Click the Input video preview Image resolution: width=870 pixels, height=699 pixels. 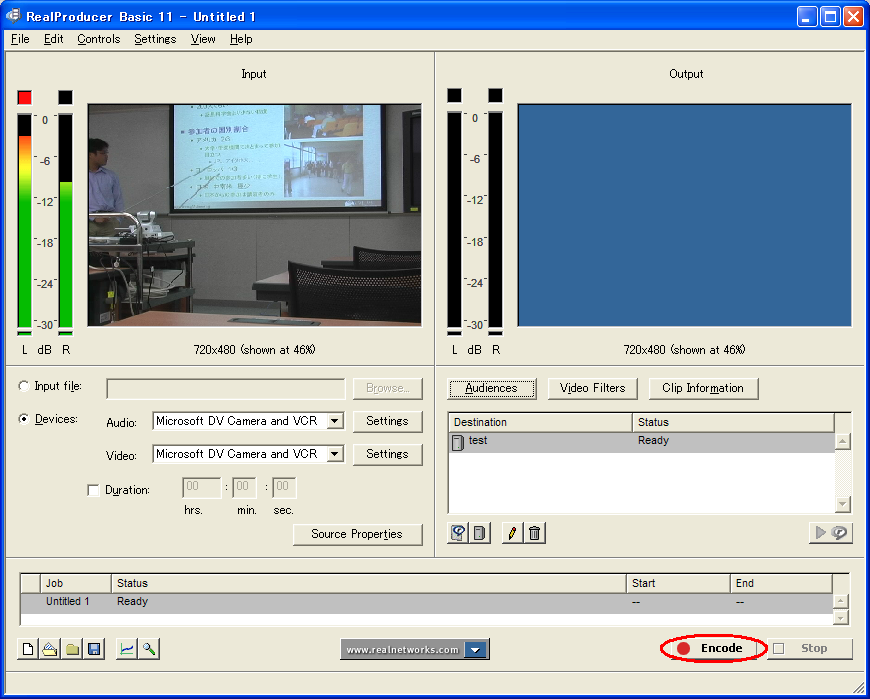point(255,215)
